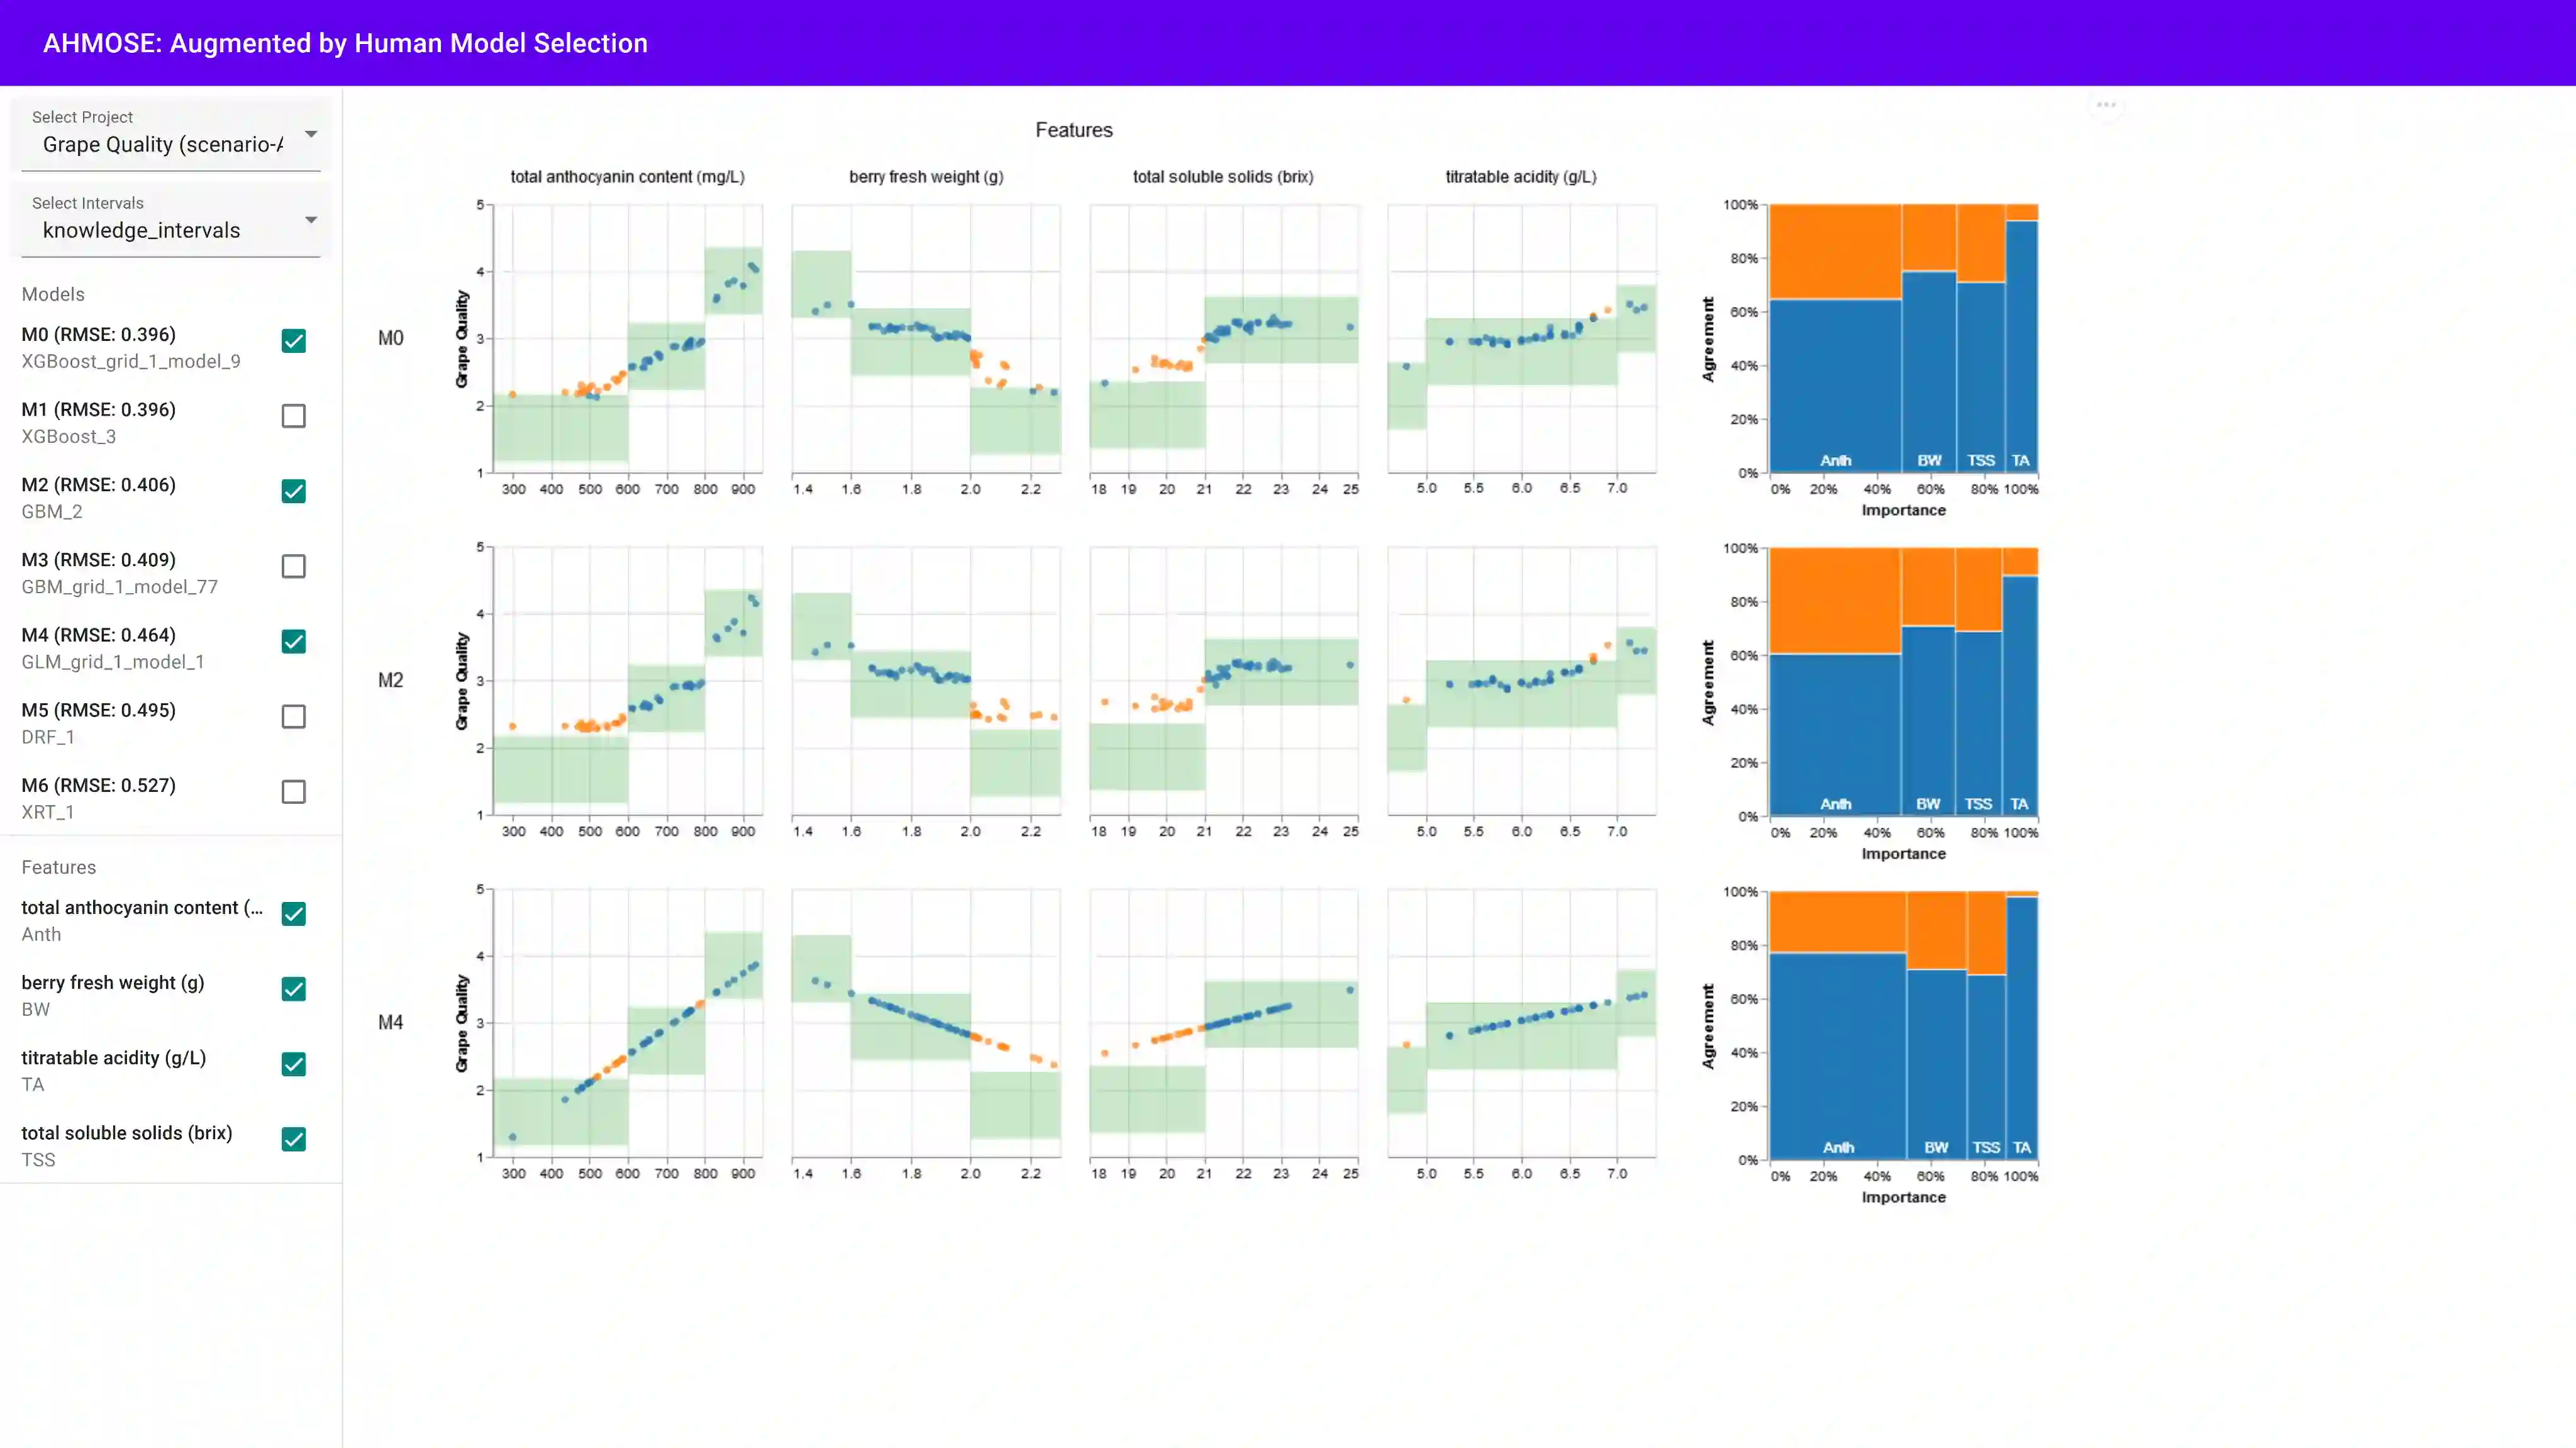This screenshot has height=1448, width=2576.
Task: Hide the berry fresh weight feature
Action: 293,989
